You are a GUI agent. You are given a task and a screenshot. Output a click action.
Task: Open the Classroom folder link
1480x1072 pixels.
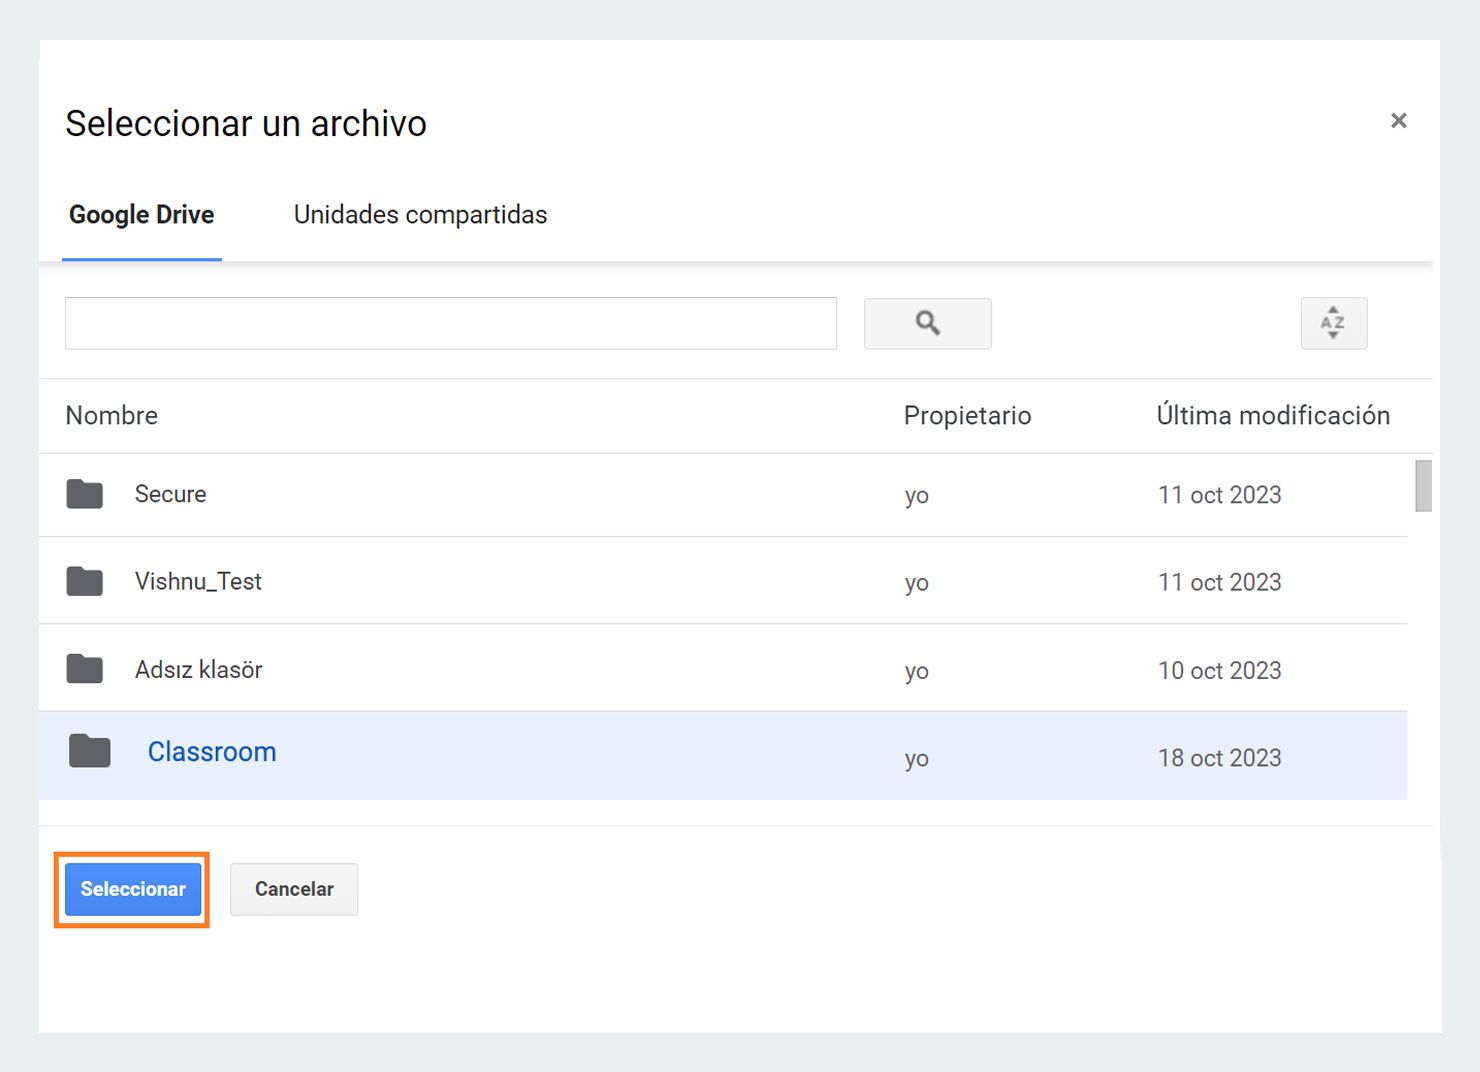[x=212, y=752]
